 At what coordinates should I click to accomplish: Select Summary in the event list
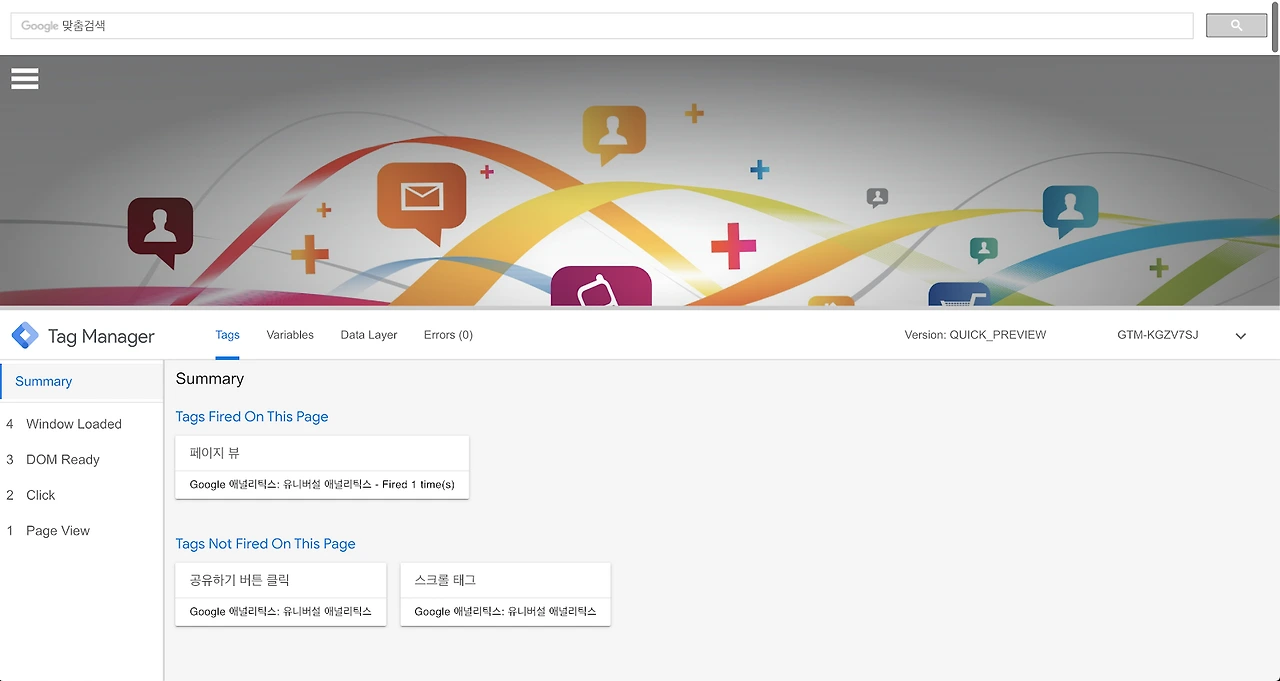82,382
